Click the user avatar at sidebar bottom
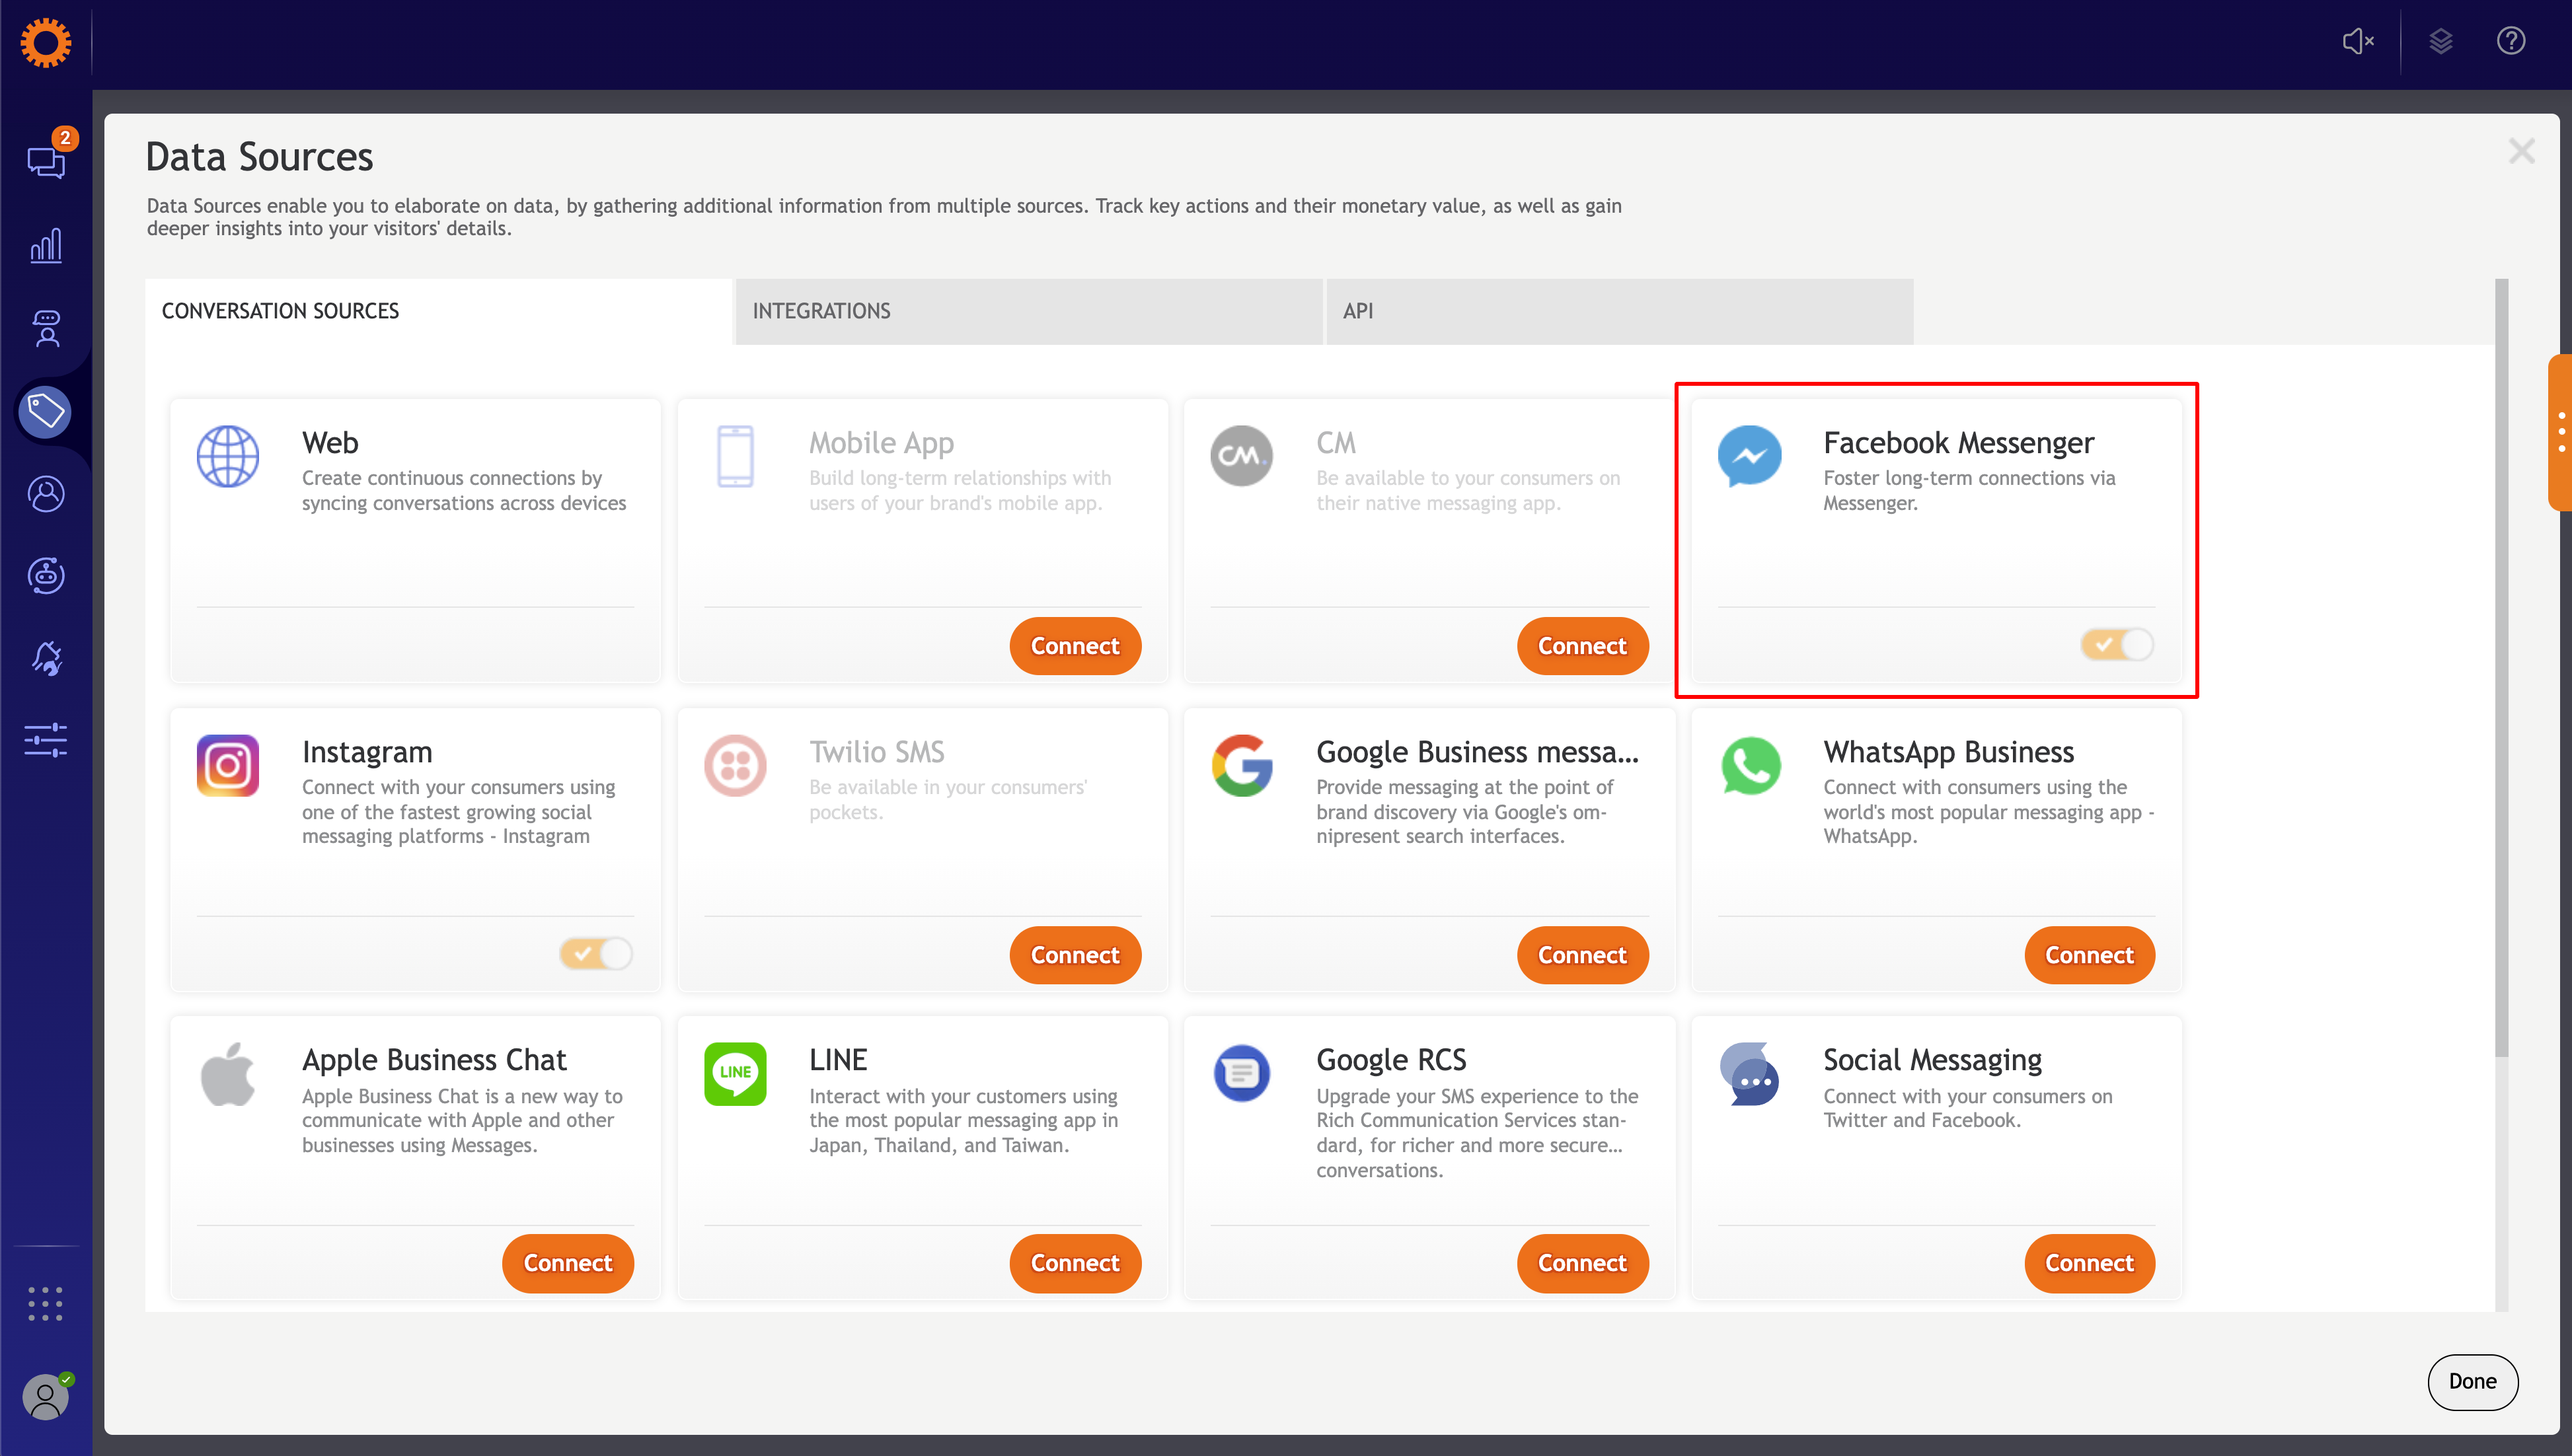 click(x=46, y=1397)
